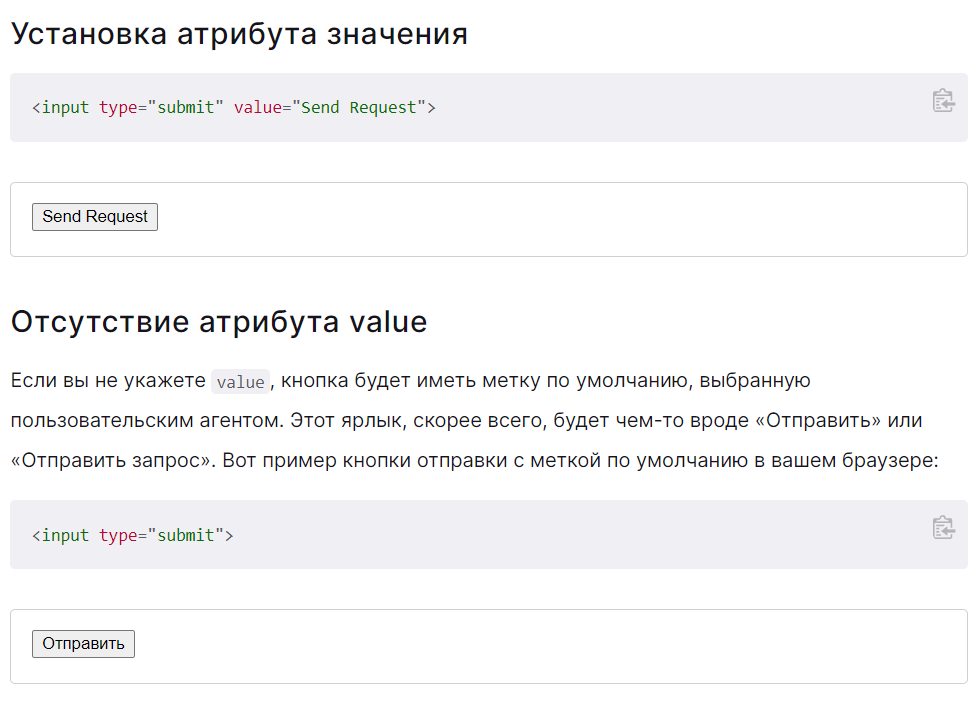This screenshot has width=978, height=709.
Task: Click the inline code word value in paragraph
Action: 241,382
